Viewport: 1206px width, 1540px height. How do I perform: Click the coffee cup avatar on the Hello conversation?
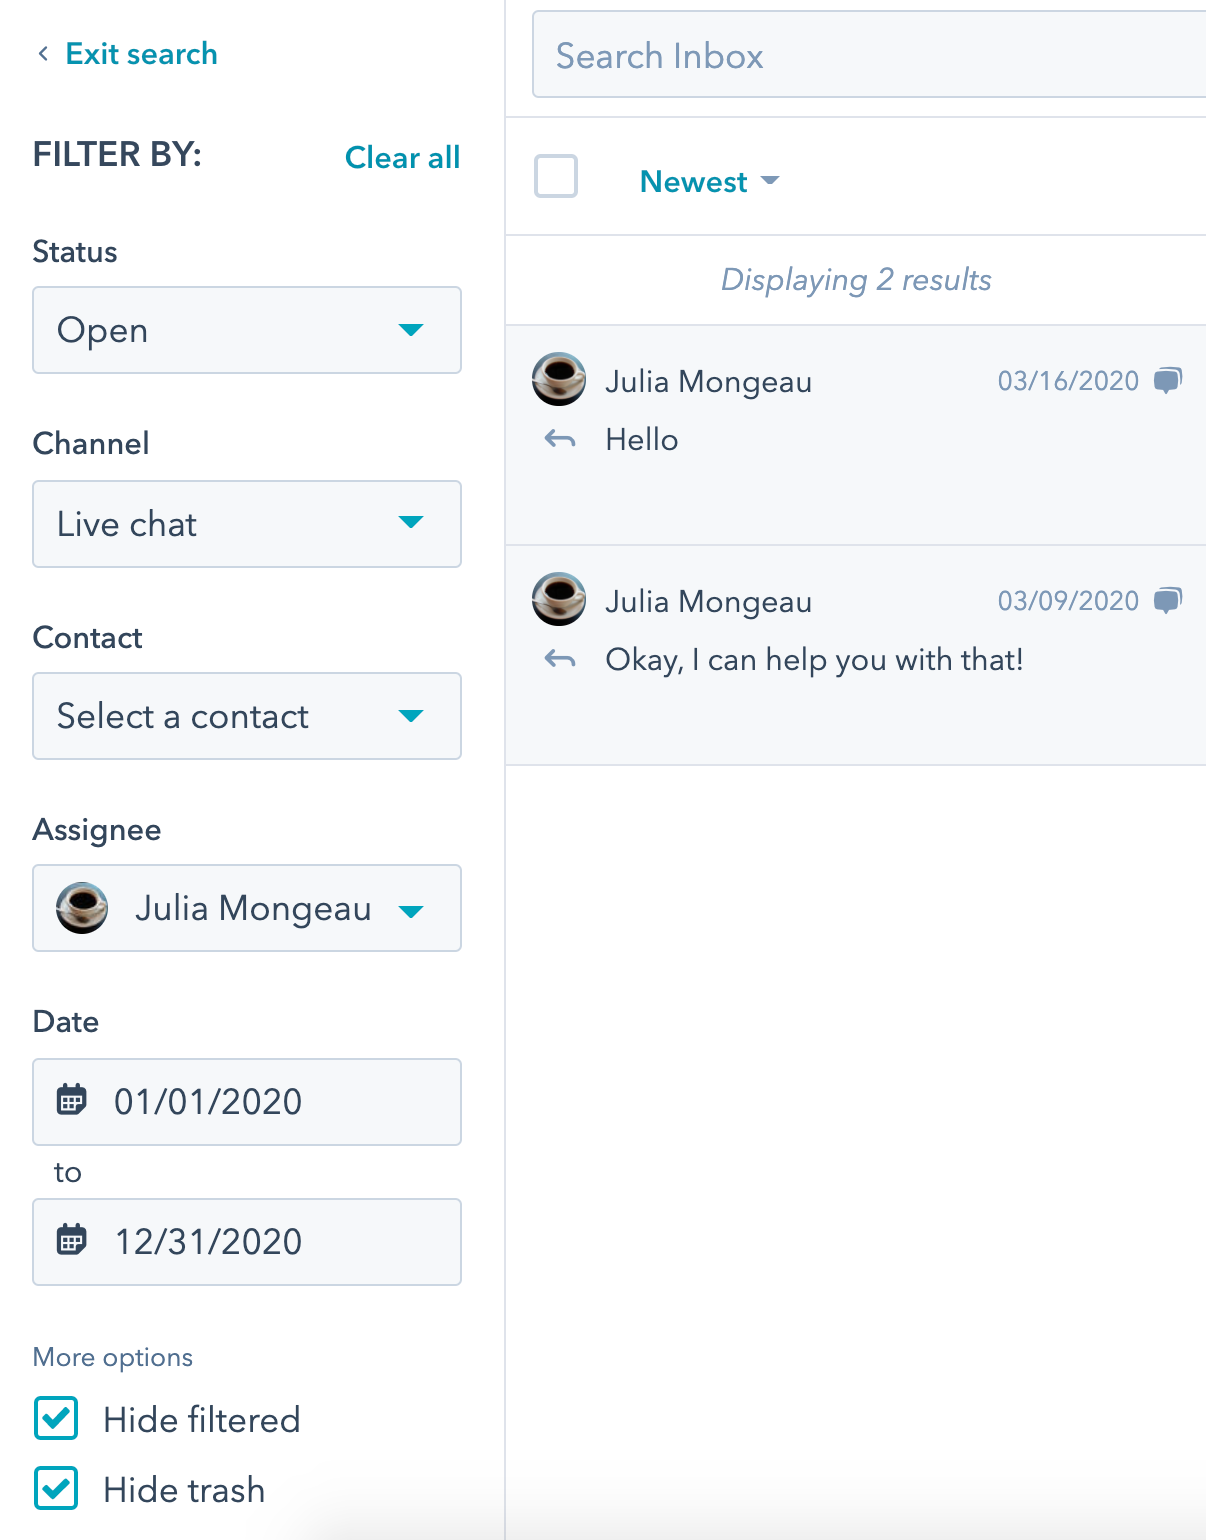click(x=559, y=379)
